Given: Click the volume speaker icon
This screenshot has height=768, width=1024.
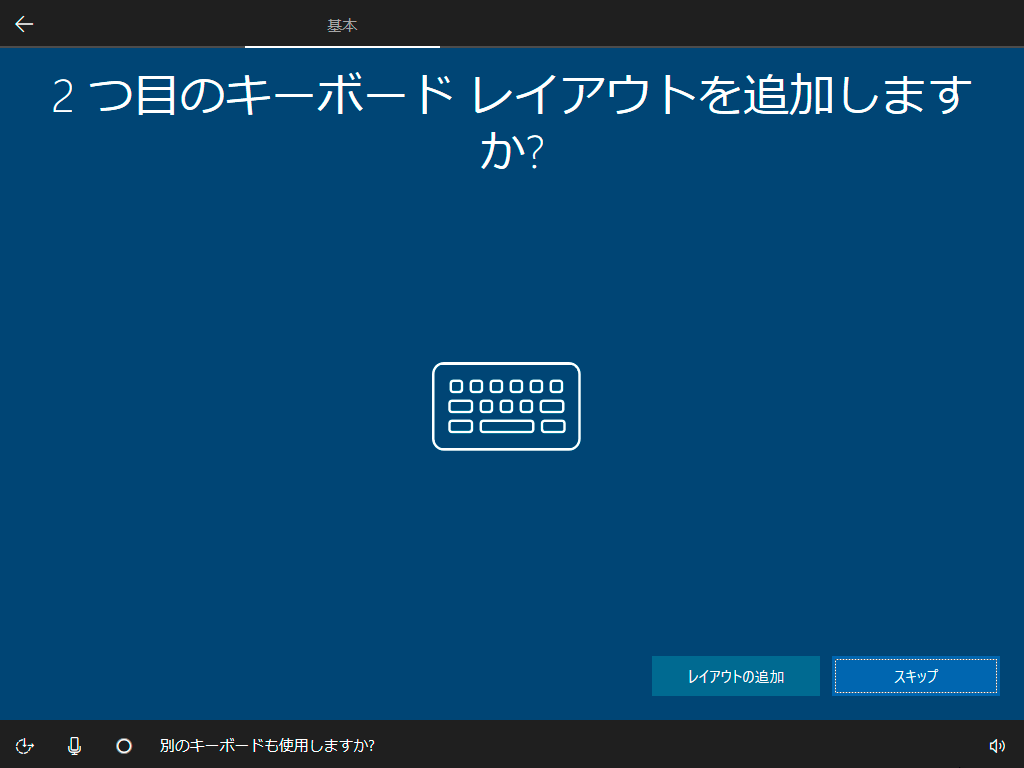Looking at the screenshot, I should pyautogui.click(x=997, y=745).
